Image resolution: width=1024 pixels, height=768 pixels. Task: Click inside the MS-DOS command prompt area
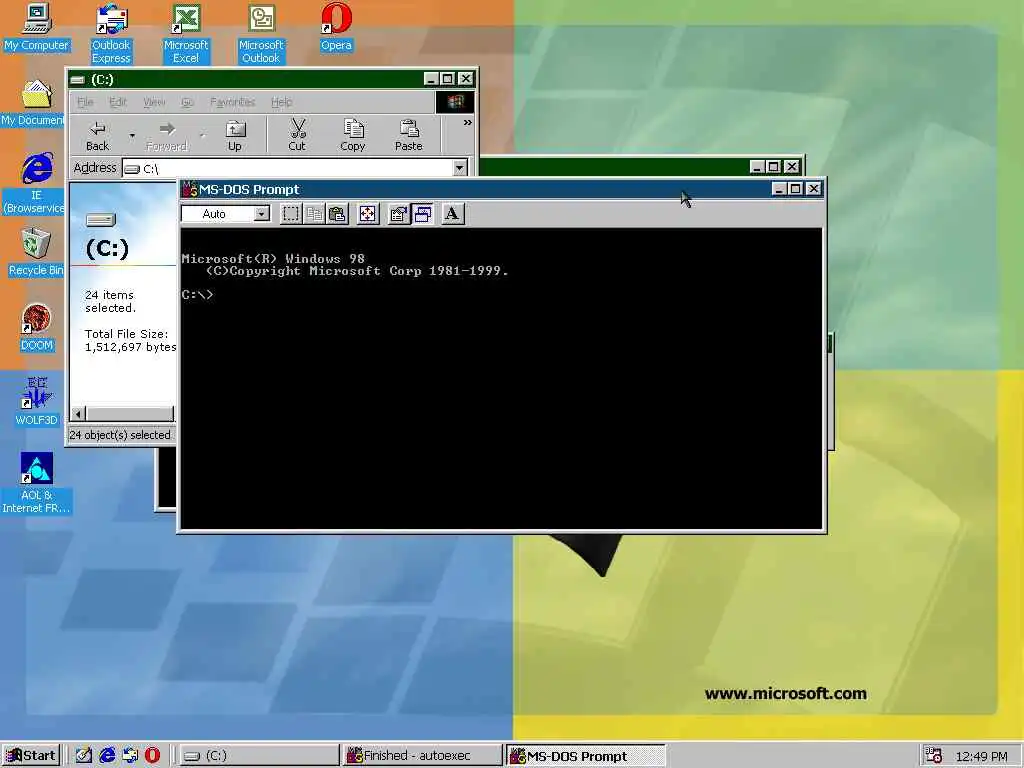click(501, 378)
